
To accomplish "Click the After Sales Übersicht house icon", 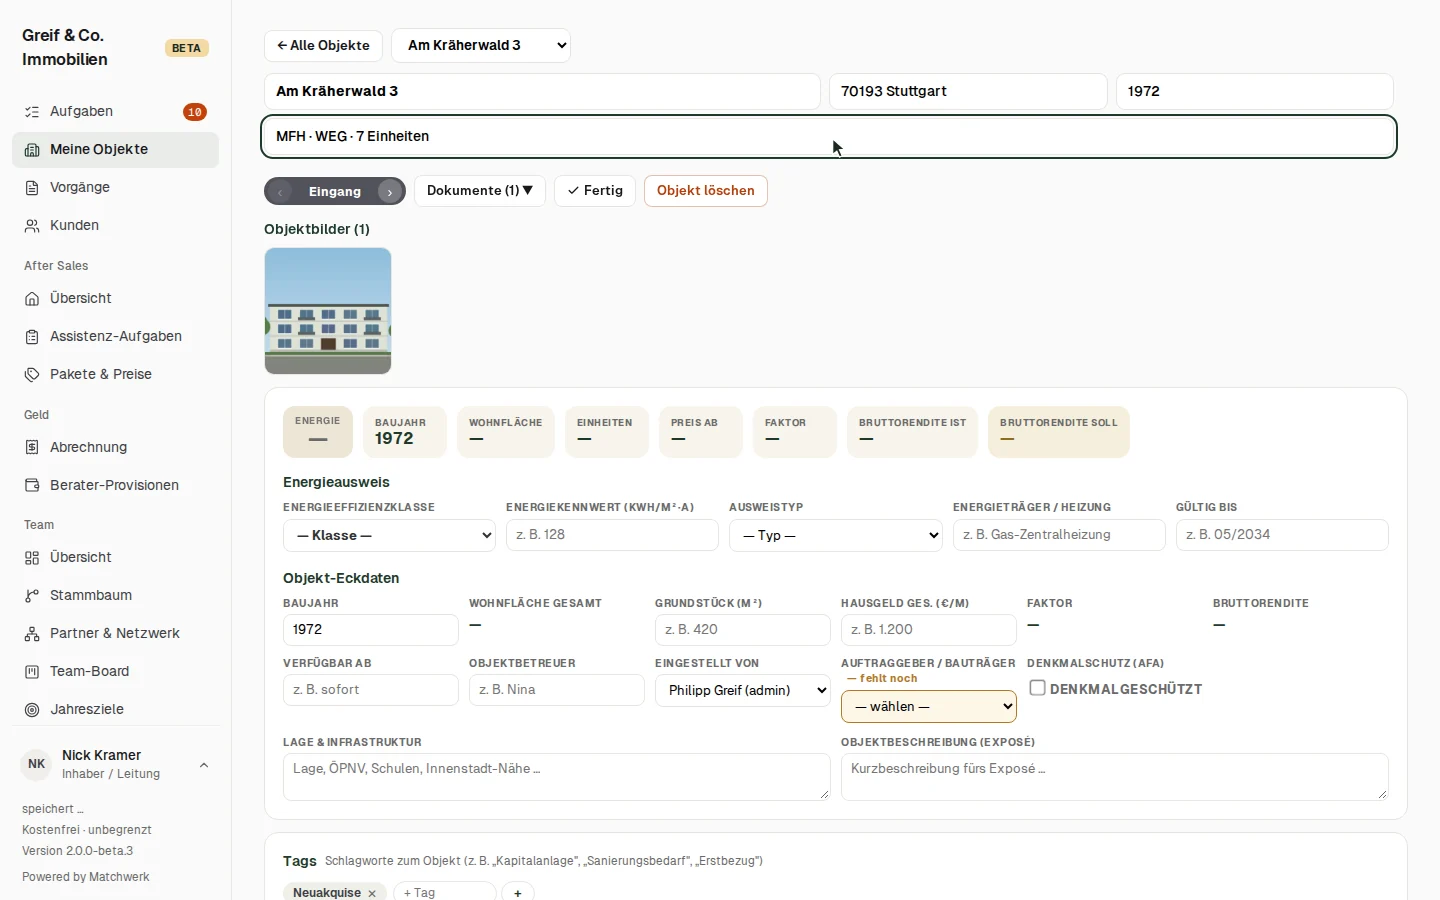I will click(32, 299).
